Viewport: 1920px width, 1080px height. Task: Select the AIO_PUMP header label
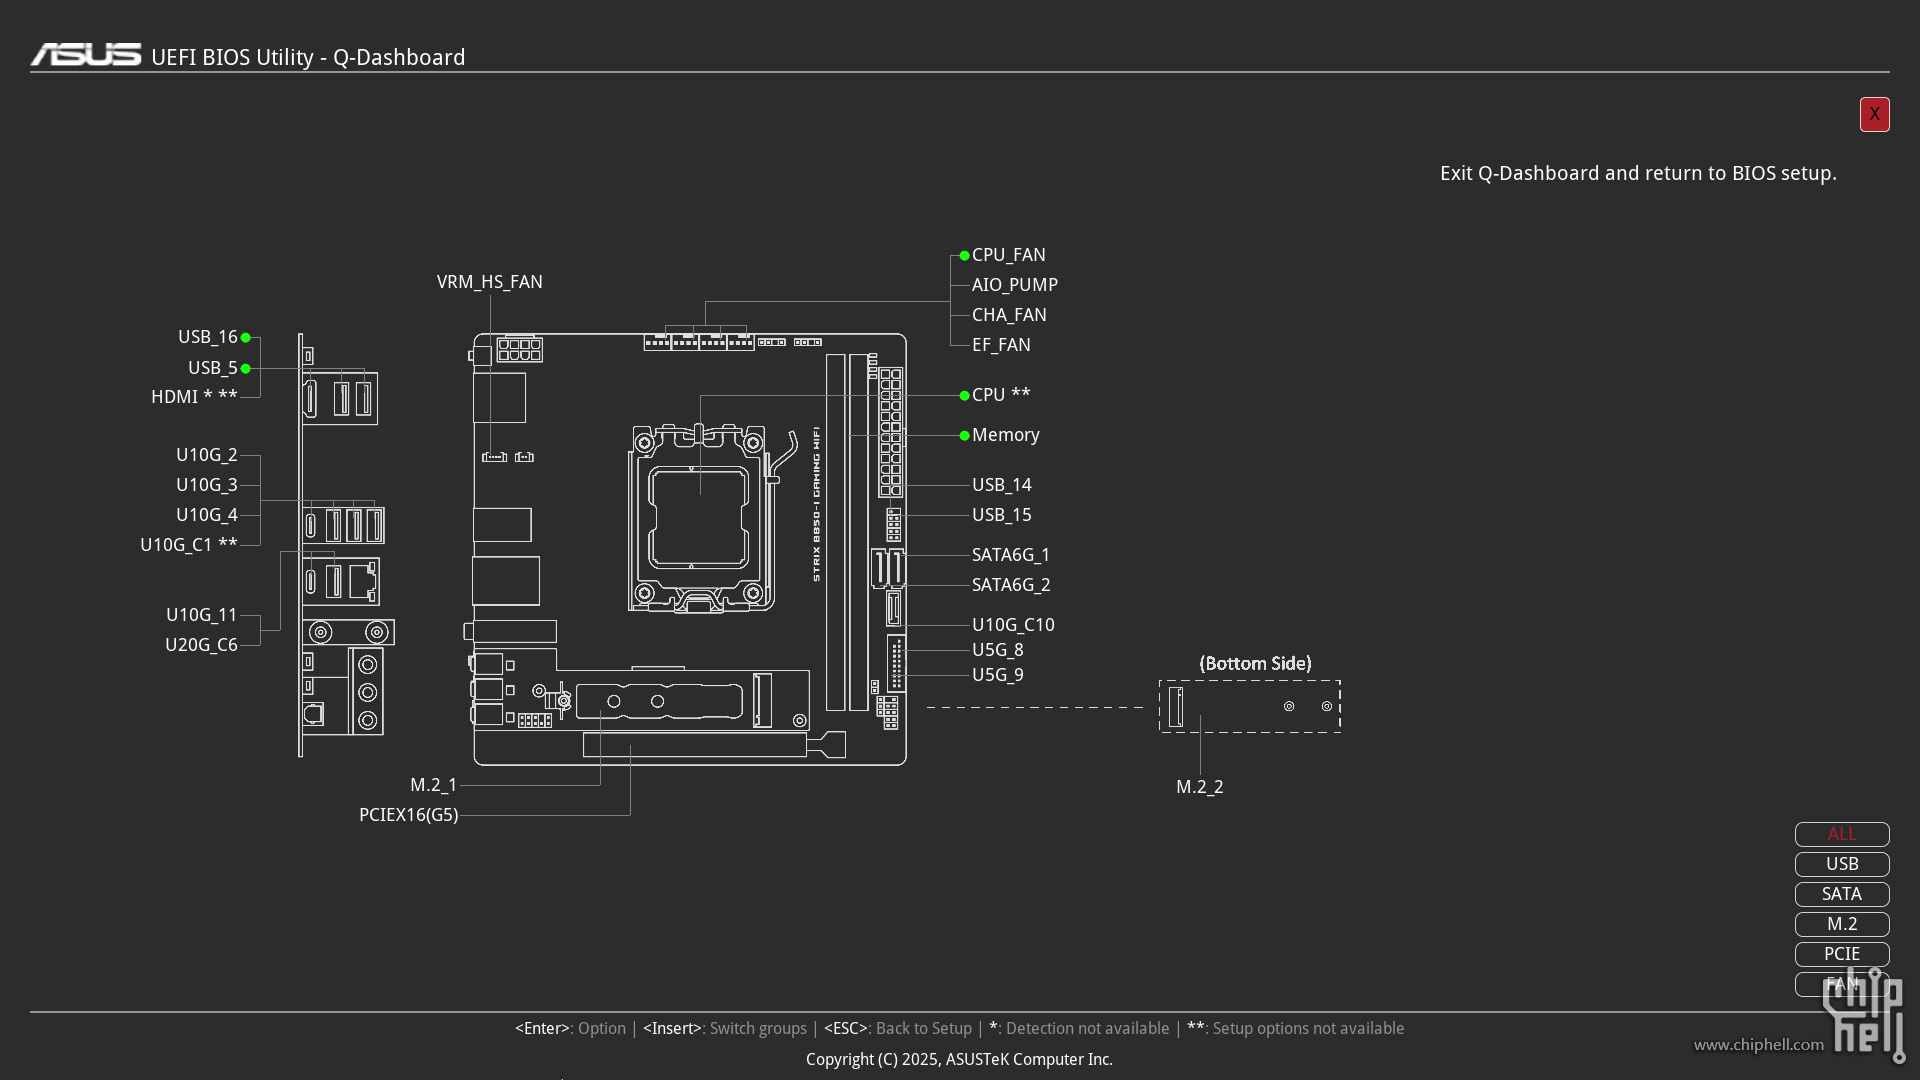[1015, 285]
